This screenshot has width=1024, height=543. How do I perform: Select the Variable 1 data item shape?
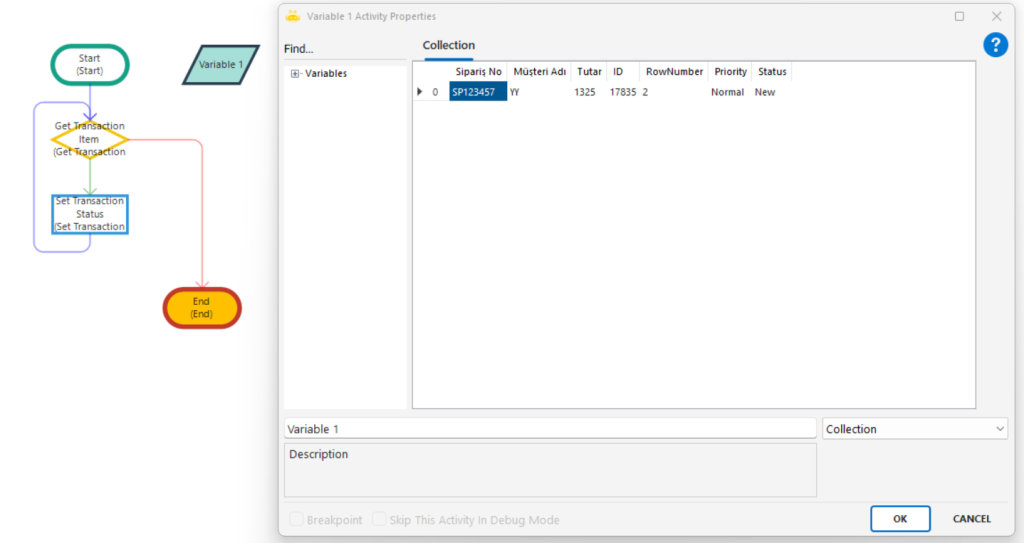click(x=221, y=65)
